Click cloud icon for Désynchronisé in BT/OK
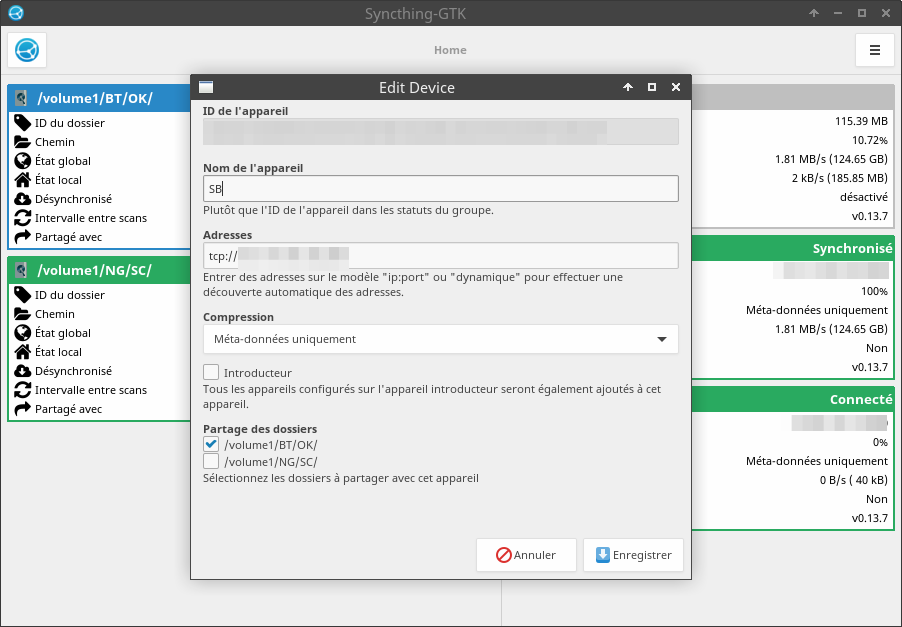This screenshot has height=627, width=902. [22, 198]
